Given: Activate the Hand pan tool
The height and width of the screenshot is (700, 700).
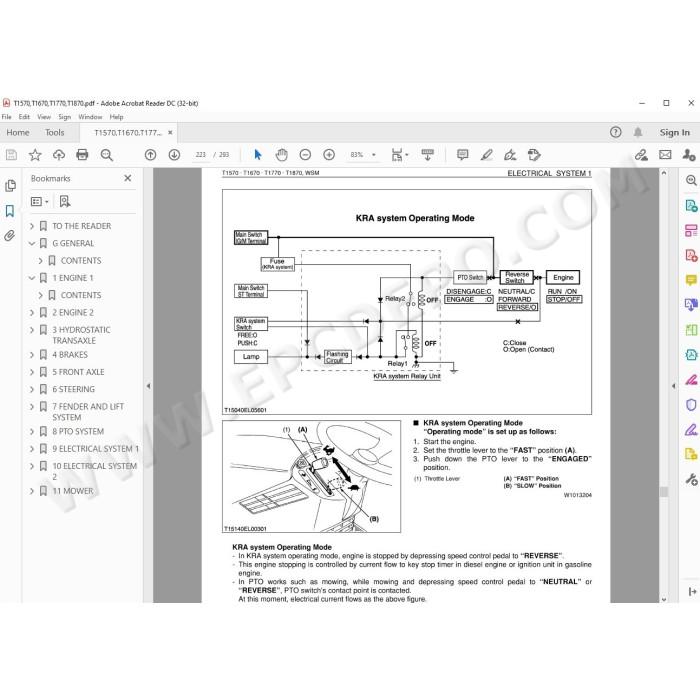Looking at the screenshot, I should (x=281, y=155).
